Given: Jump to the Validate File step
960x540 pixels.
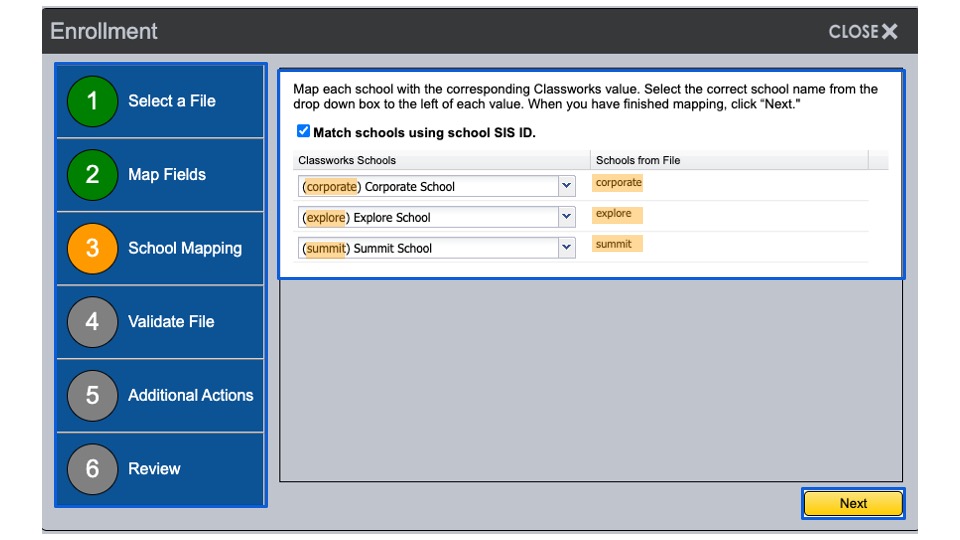Looking at the screenshot, I should coord(160,321).
